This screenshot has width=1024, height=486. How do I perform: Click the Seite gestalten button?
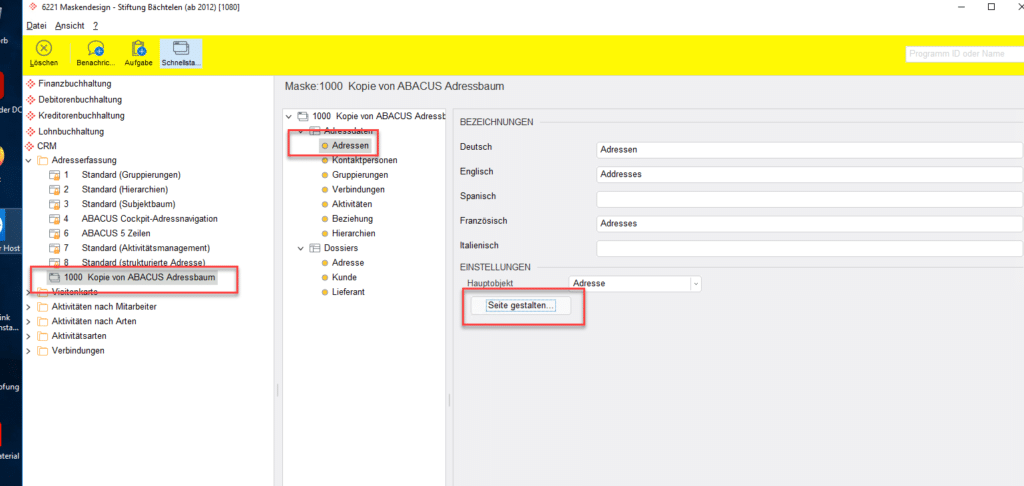tap(520, 306)
